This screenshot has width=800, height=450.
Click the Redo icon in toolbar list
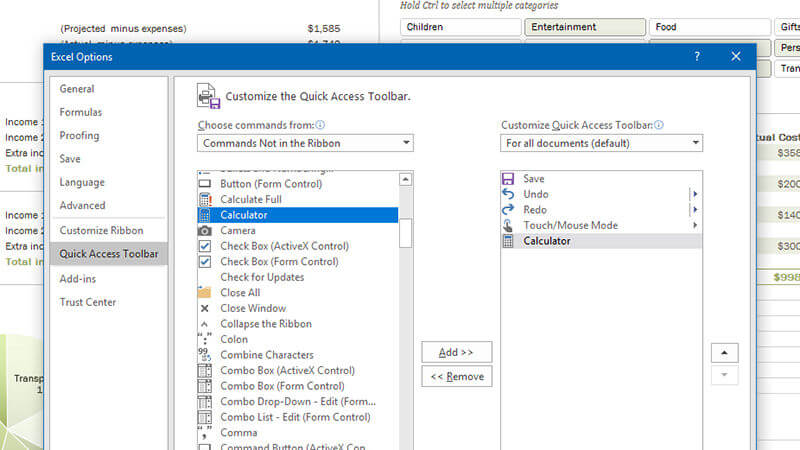[x=508, y=210]
